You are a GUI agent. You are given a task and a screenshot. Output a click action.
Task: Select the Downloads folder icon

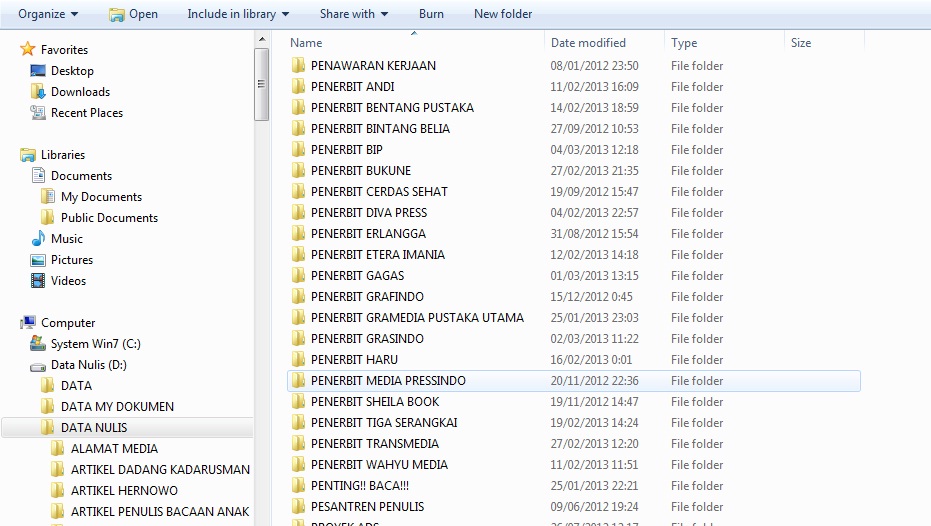click(x=38, y=92)
